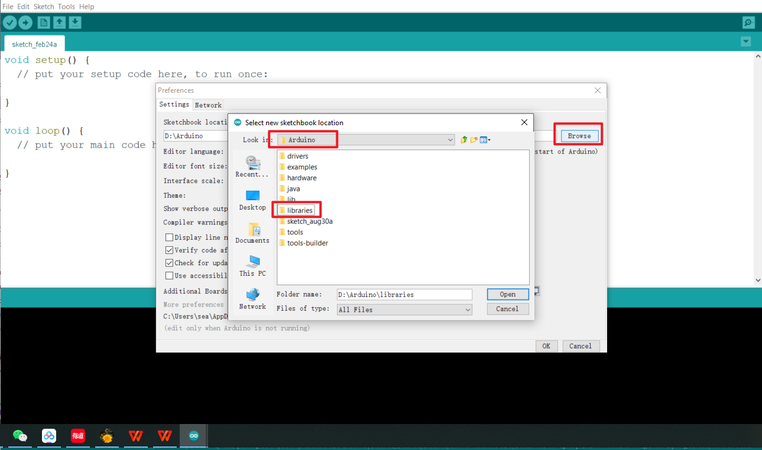Toggle Verify code after upload checkbox

[169, 250]
